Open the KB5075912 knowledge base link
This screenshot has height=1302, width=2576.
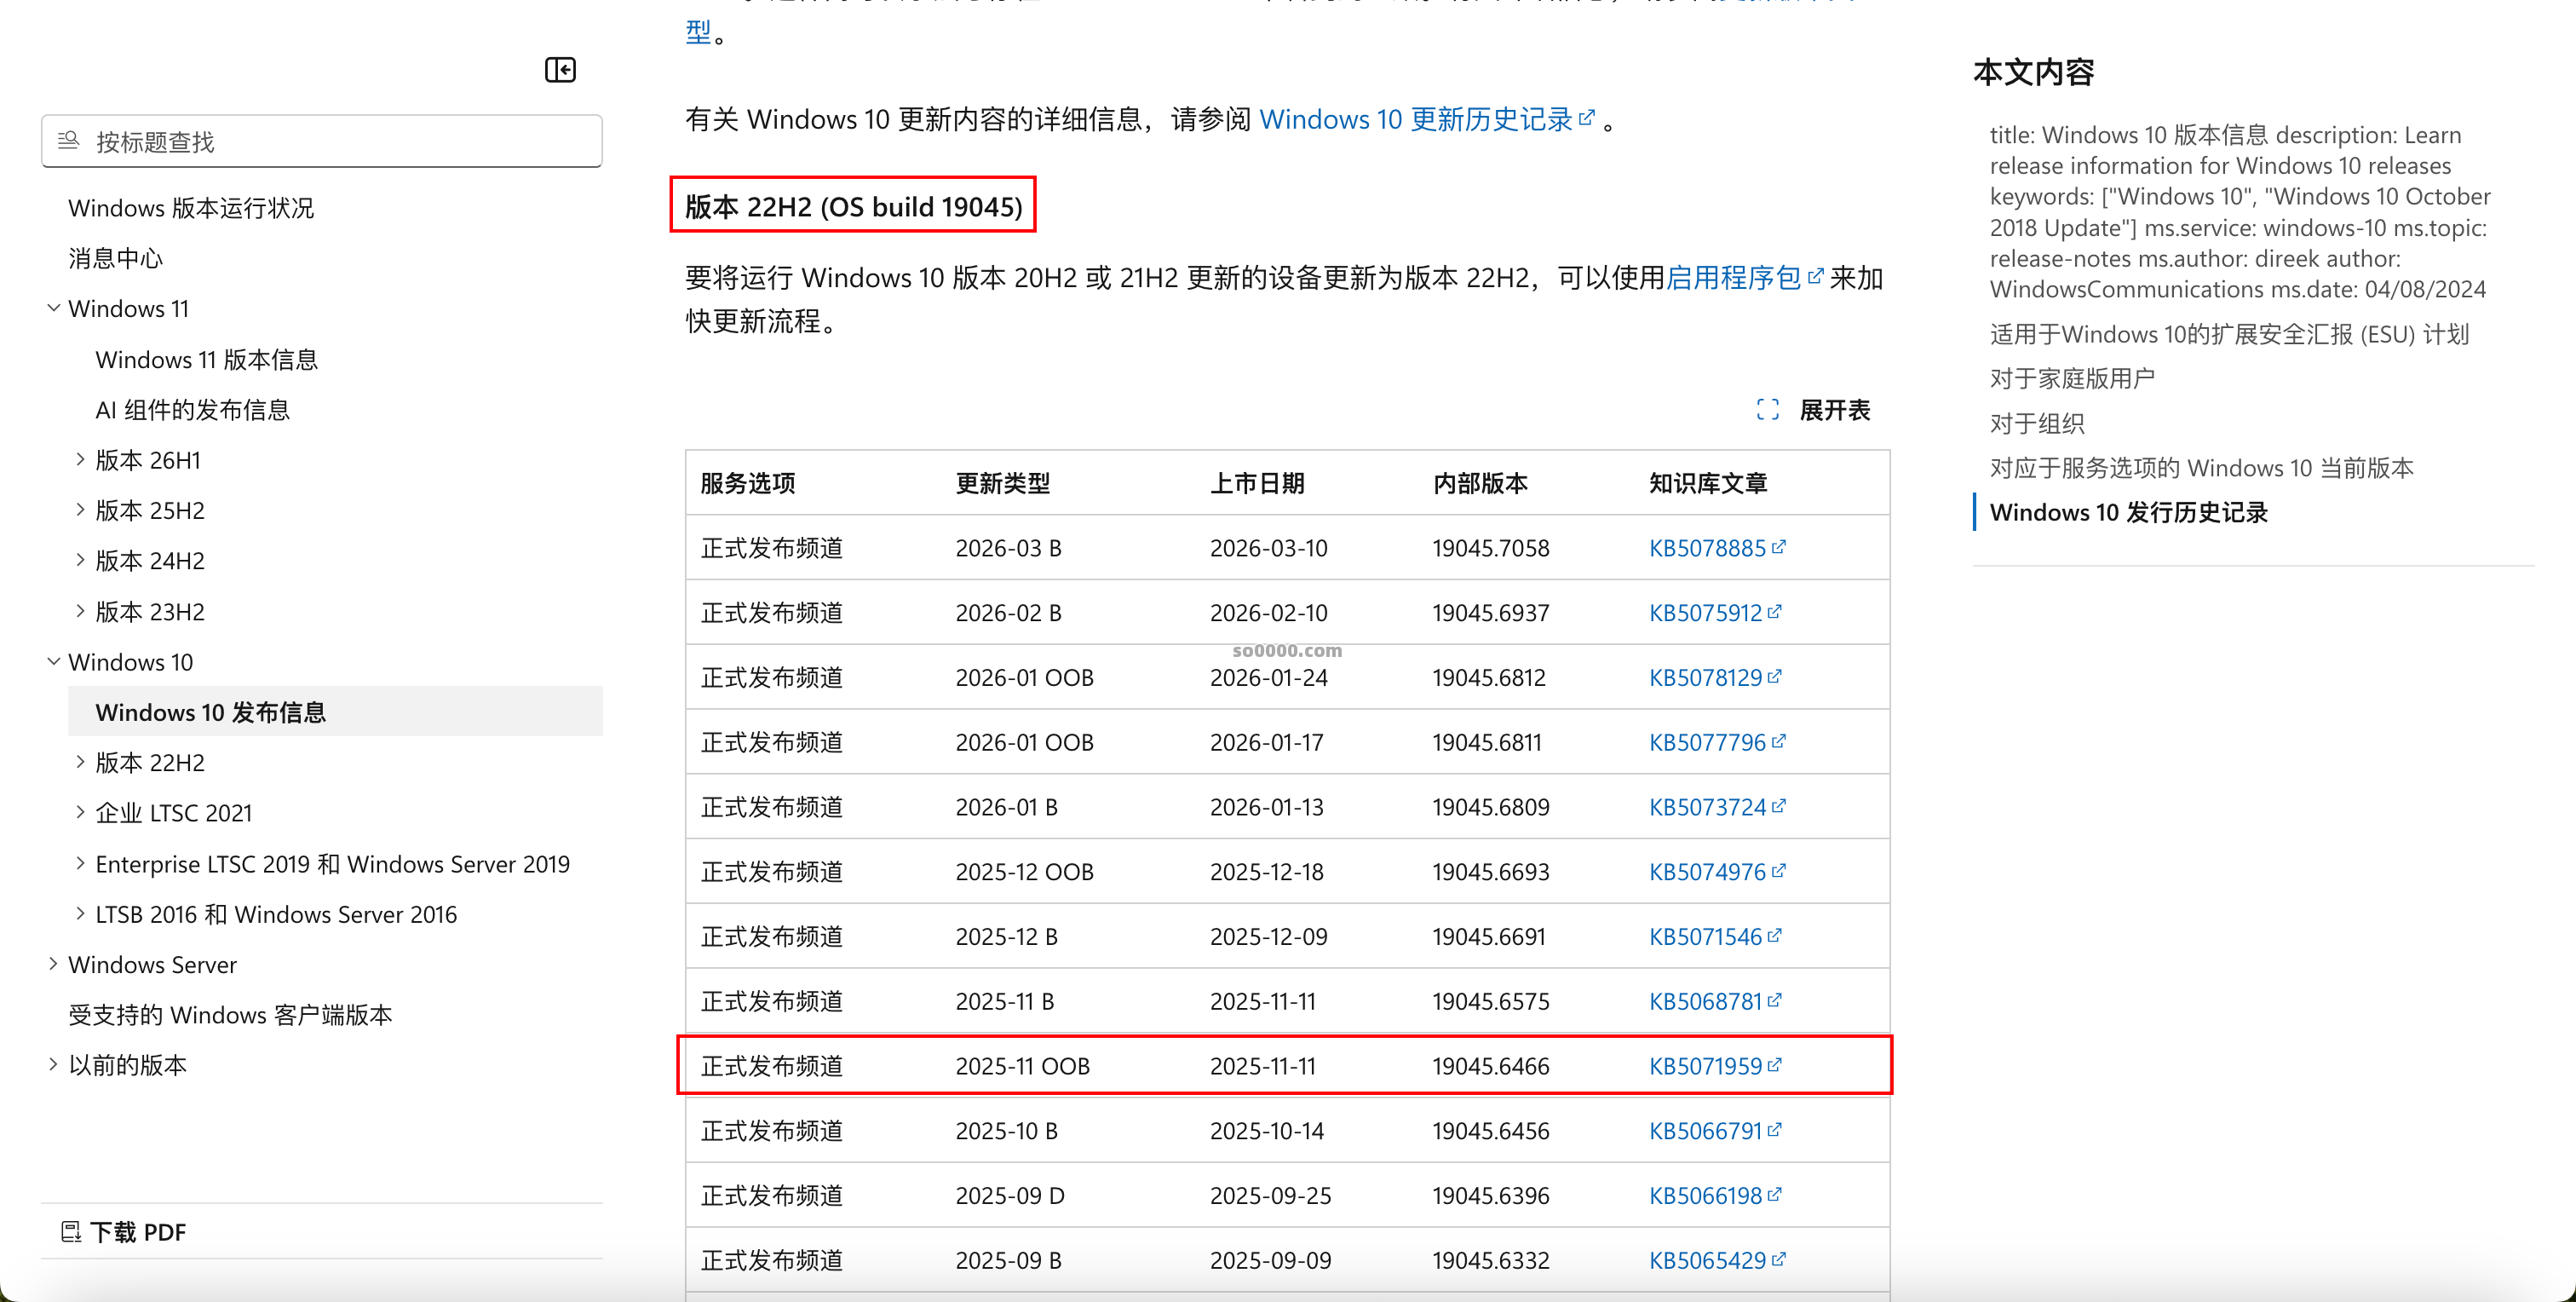(x=1705, y=612)
